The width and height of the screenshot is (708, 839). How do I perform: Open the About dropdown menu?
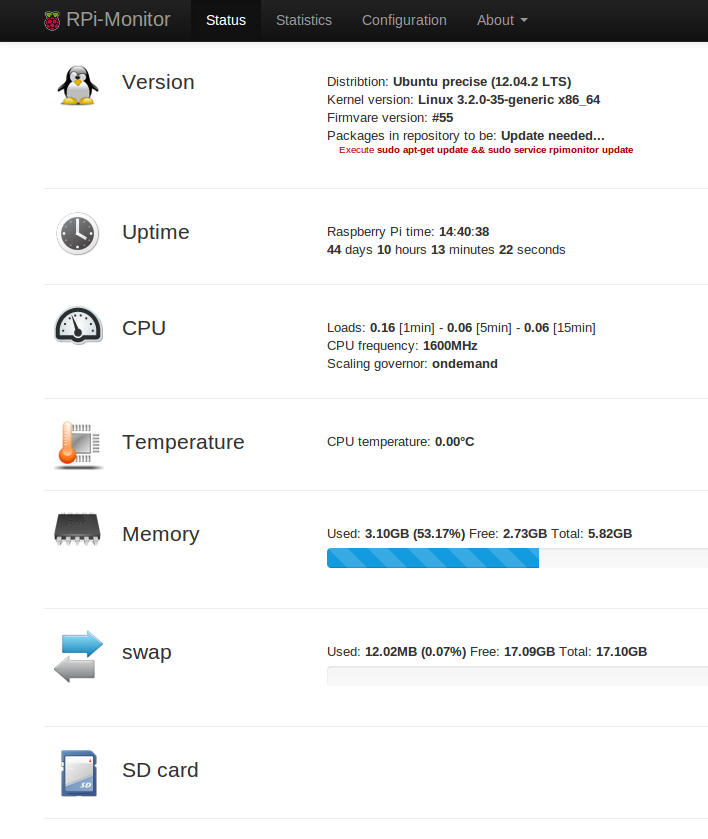click(x=501, y=20)
